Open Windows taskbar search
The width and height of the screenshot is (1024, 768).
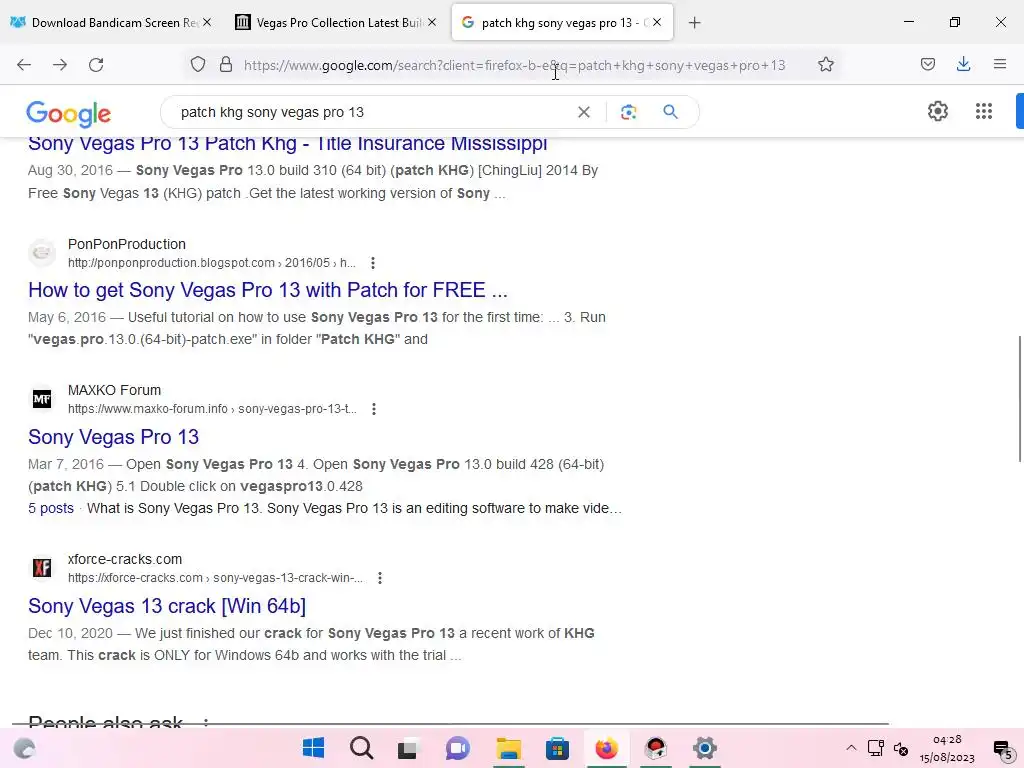click(x=361, y=748)
